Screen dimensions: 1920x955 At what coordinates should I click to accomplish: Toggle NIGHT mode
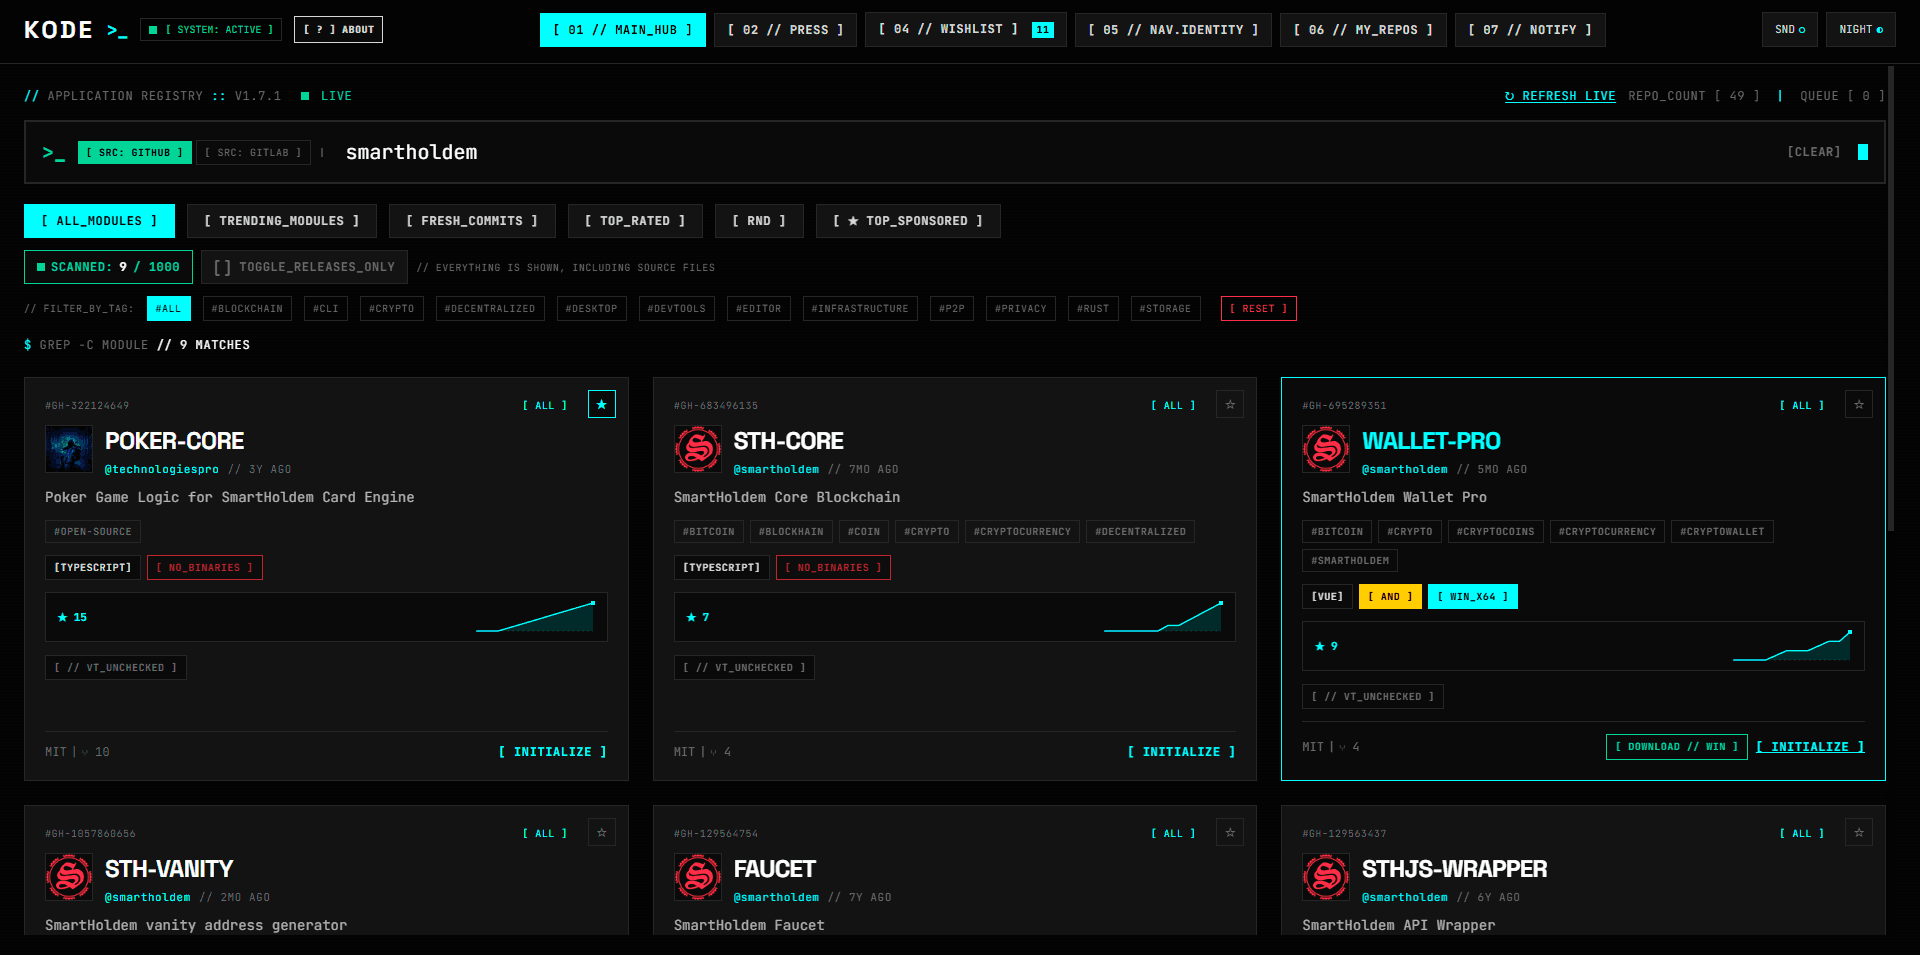click(x=1860, y=30)
